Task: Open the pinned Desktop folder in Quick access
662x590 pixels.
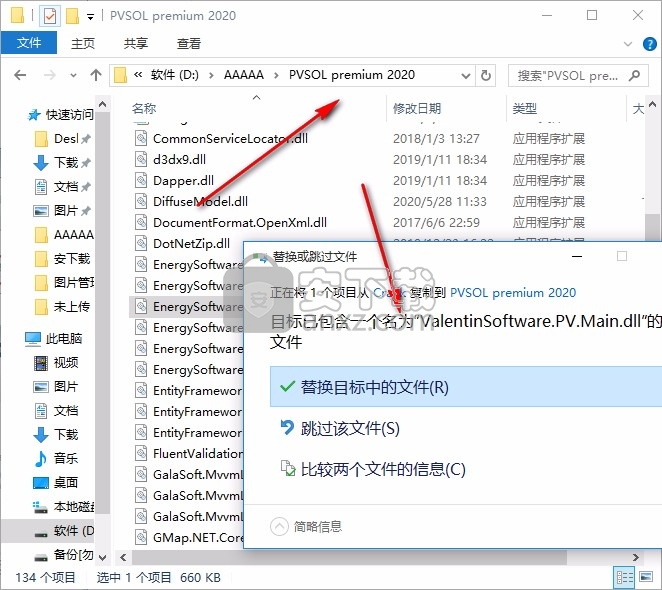Action: (x=62, y=139)
